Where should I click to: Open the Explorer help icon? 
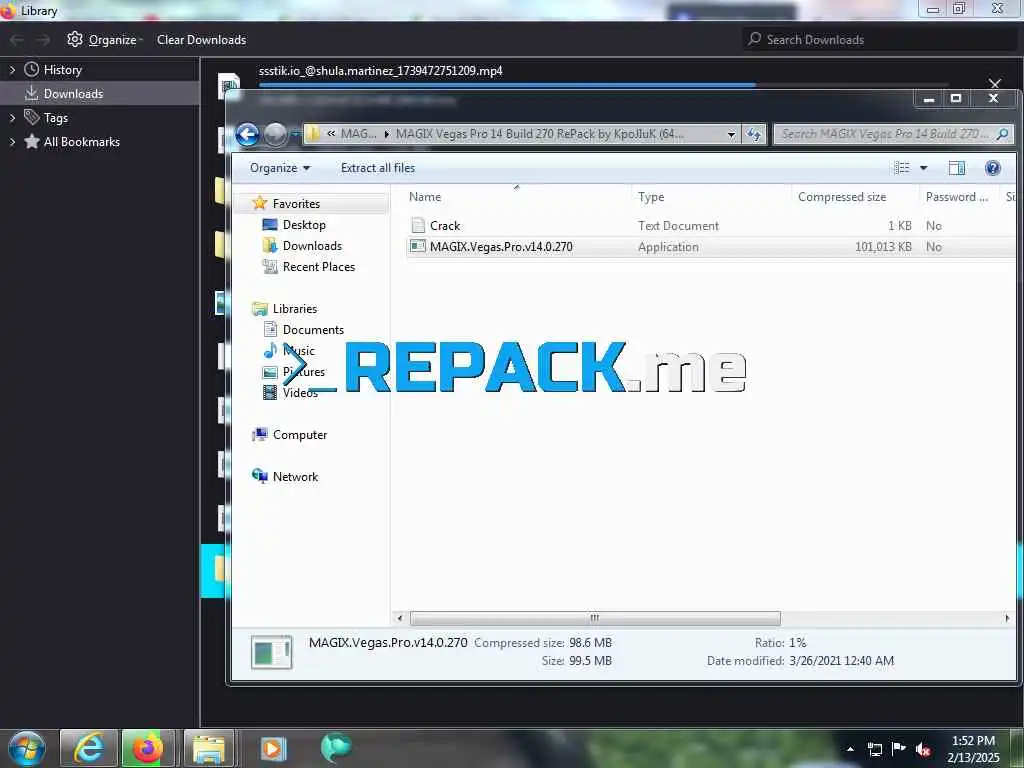coord(992,168)
